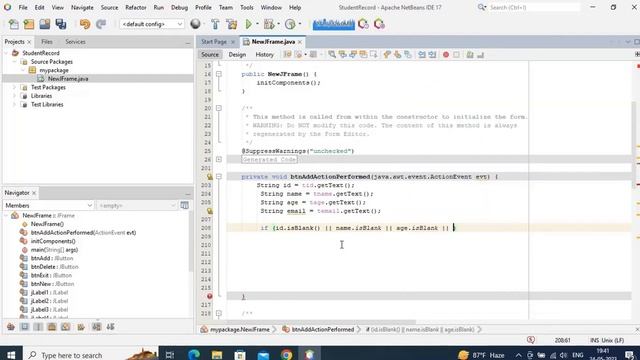Collapse the StudentRecord project node
The height and width of the screenshot is (360, 640).
click(x=7, y=53)
